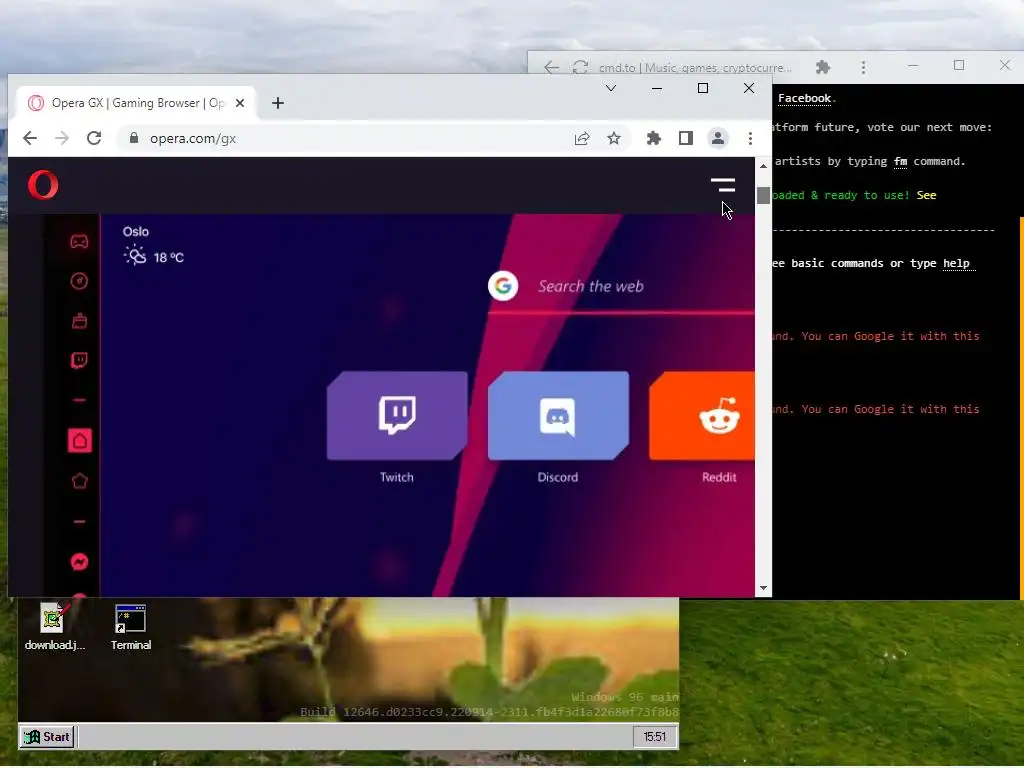The image size is (1024, 768).
Task: Bookmark this page with the star icon
Action: click(x=614, y=138)
